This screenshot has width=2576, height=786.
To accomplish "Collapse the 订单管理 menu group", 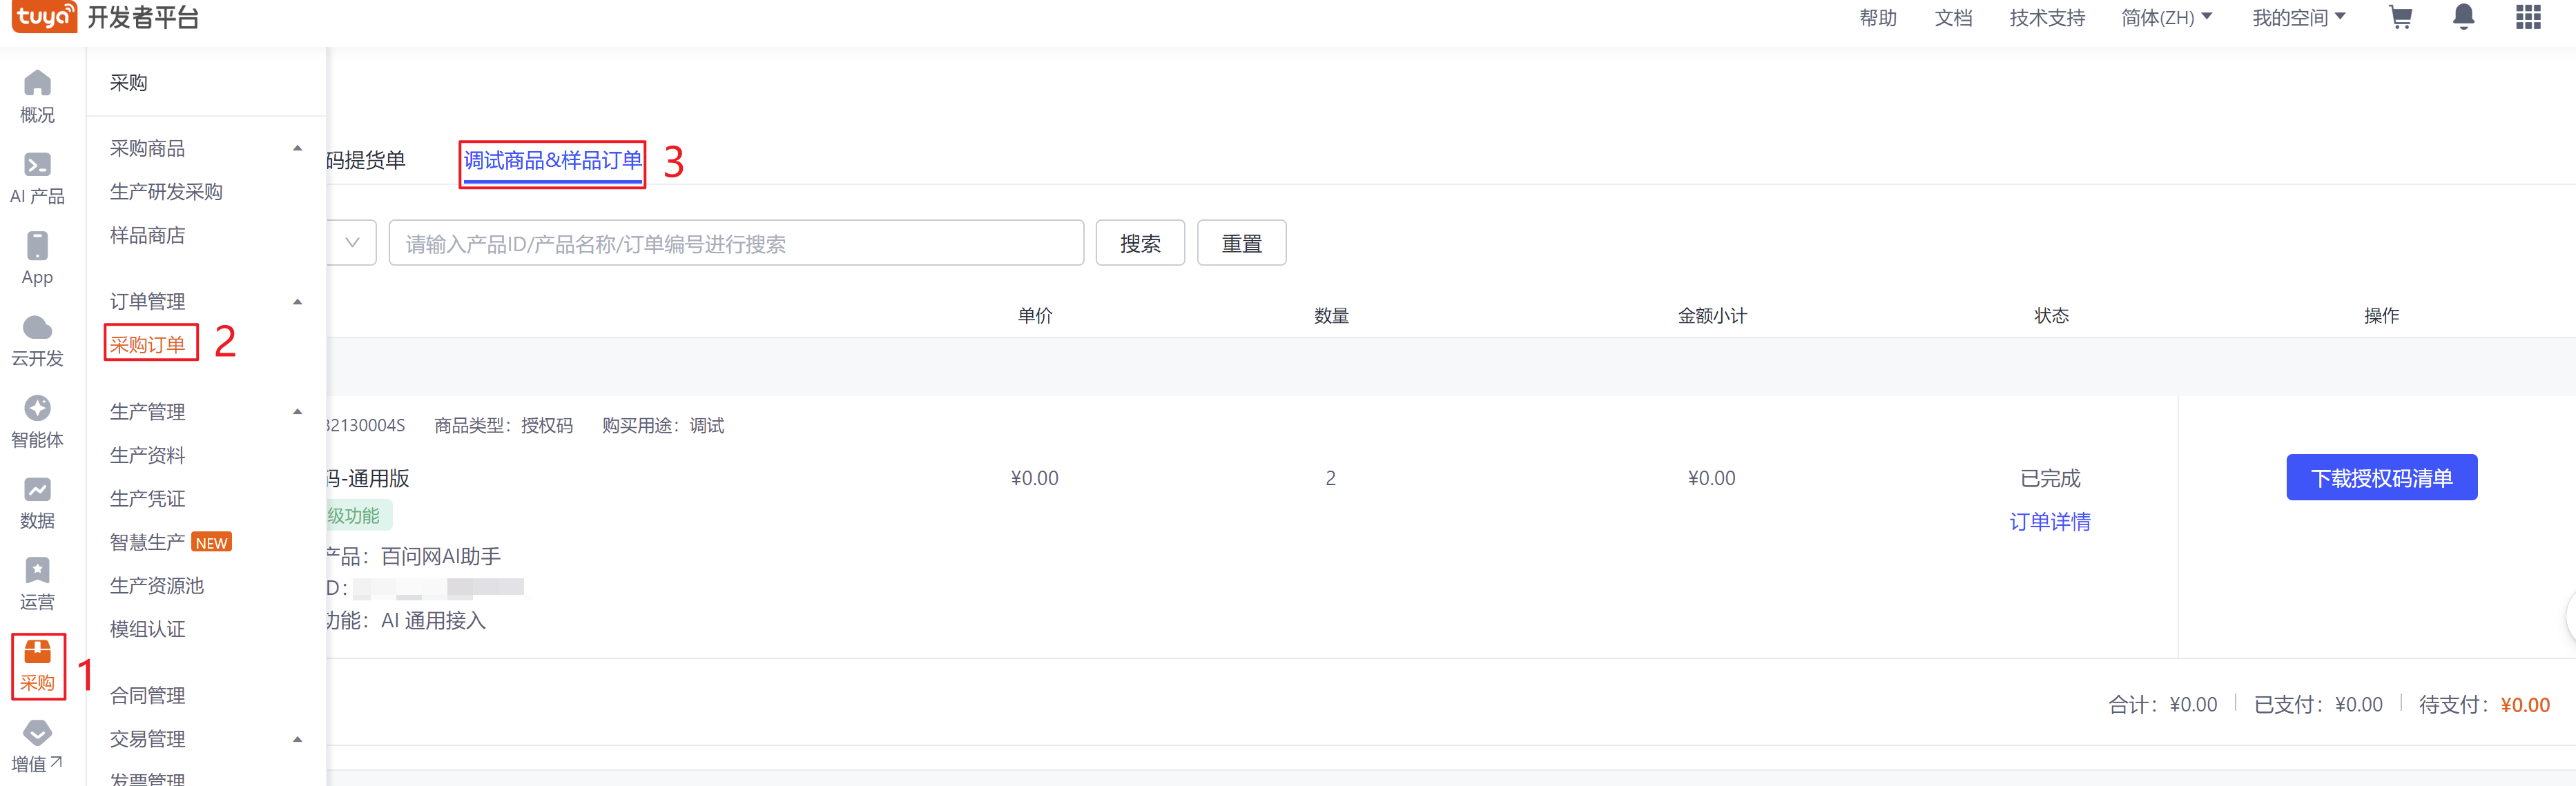I will (x=297, y=301).
